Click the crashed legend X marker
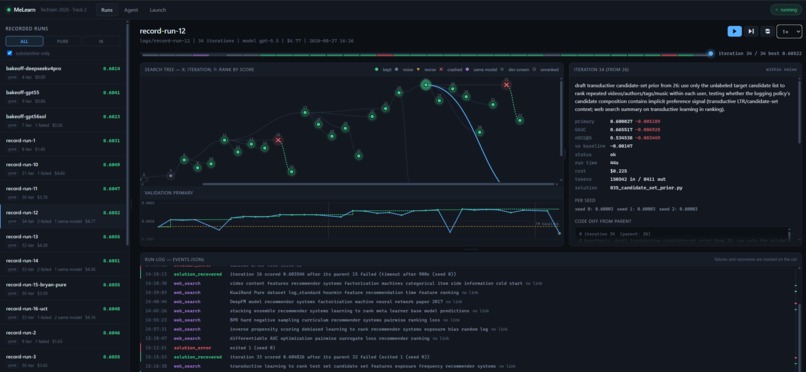806x372 pixels. tap(441, 69)
